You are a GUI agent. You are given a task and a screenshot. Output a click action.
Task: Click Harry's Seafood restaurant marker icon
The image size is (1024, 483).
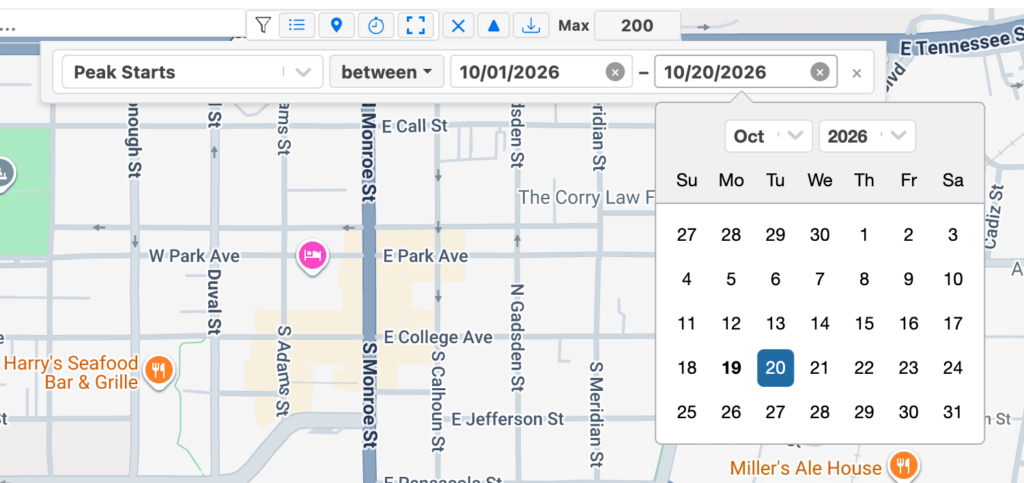click(159, 370)
